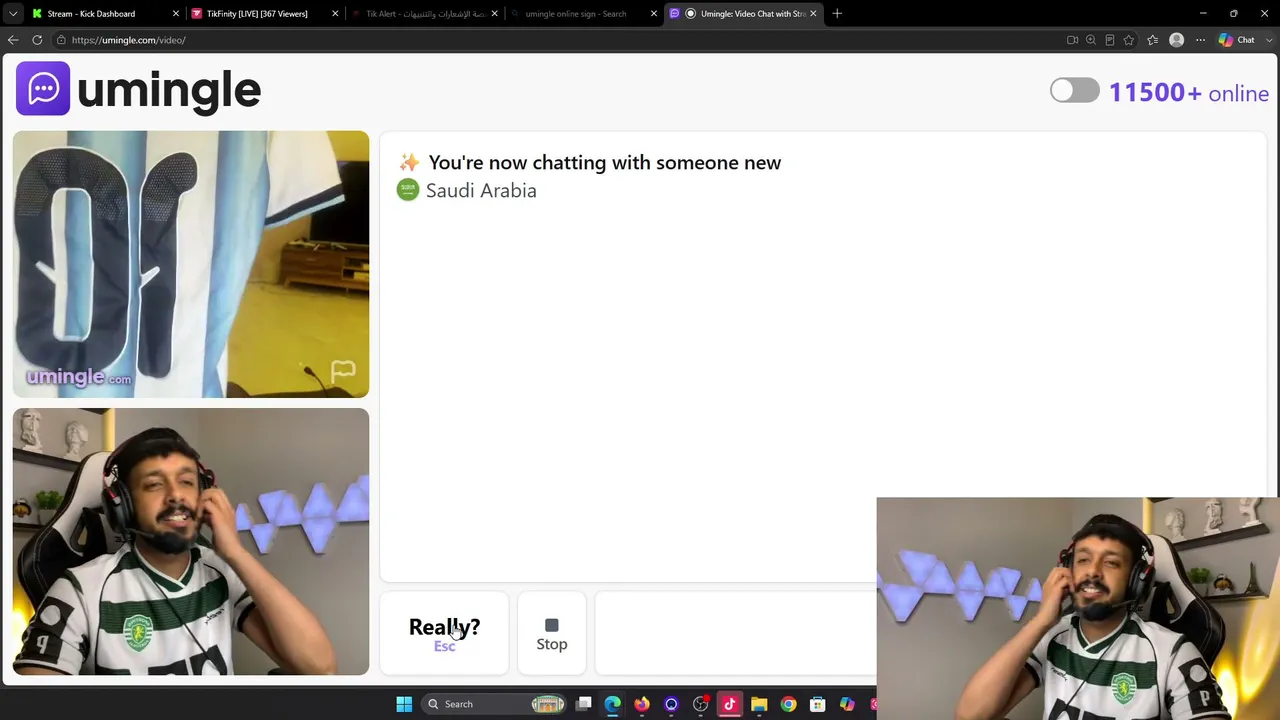Open Microsoft Edge from the taskbar
This screenshot has height=720, width=1280.
coord(613,704)
